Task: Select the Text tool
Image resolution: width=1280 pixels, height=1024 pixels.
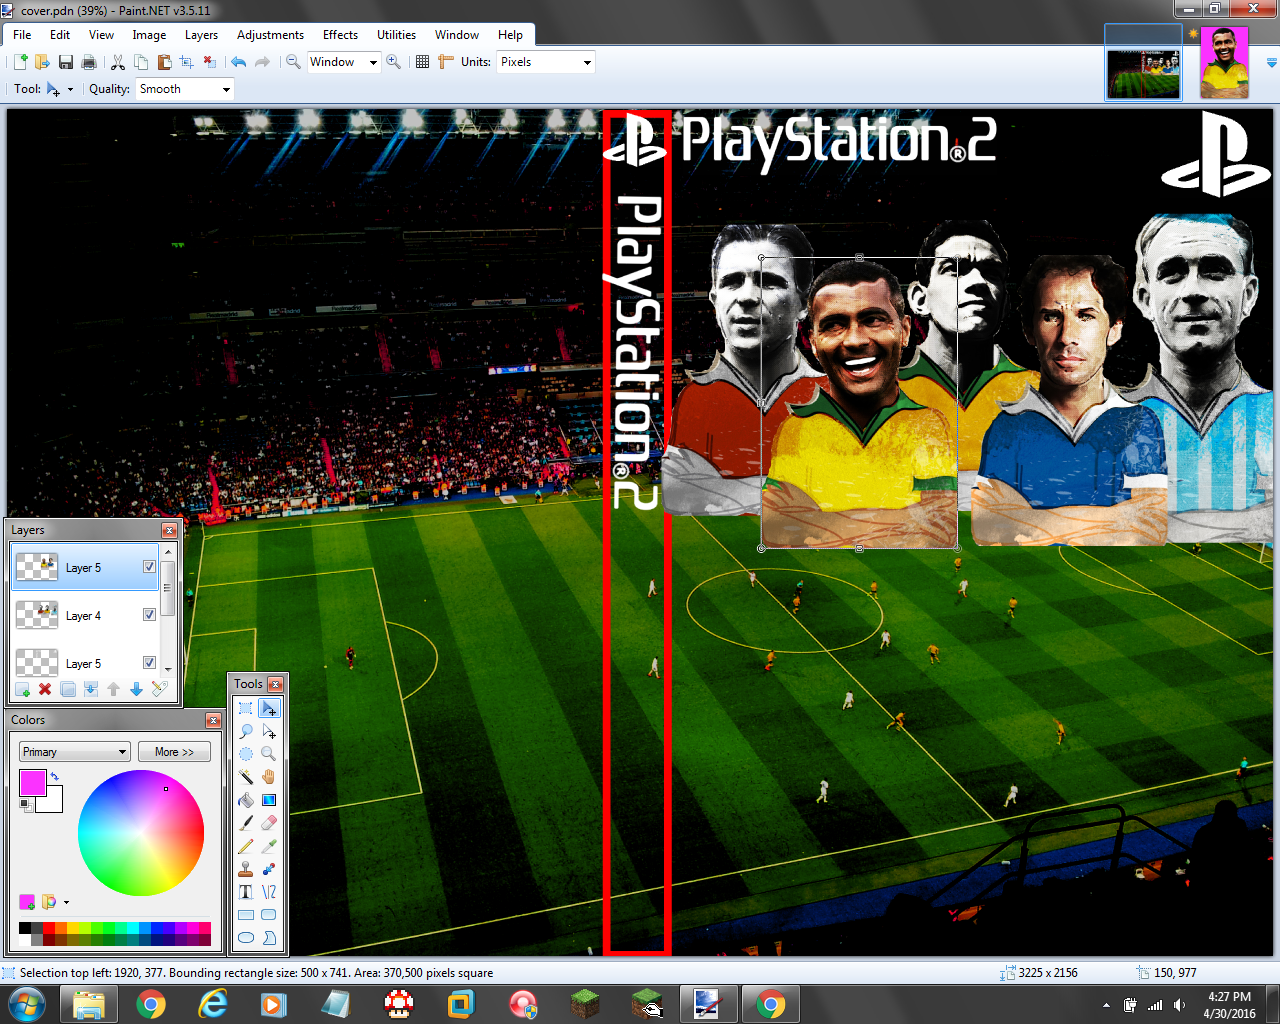Action: pyautogui.click(x=245, y=891)
